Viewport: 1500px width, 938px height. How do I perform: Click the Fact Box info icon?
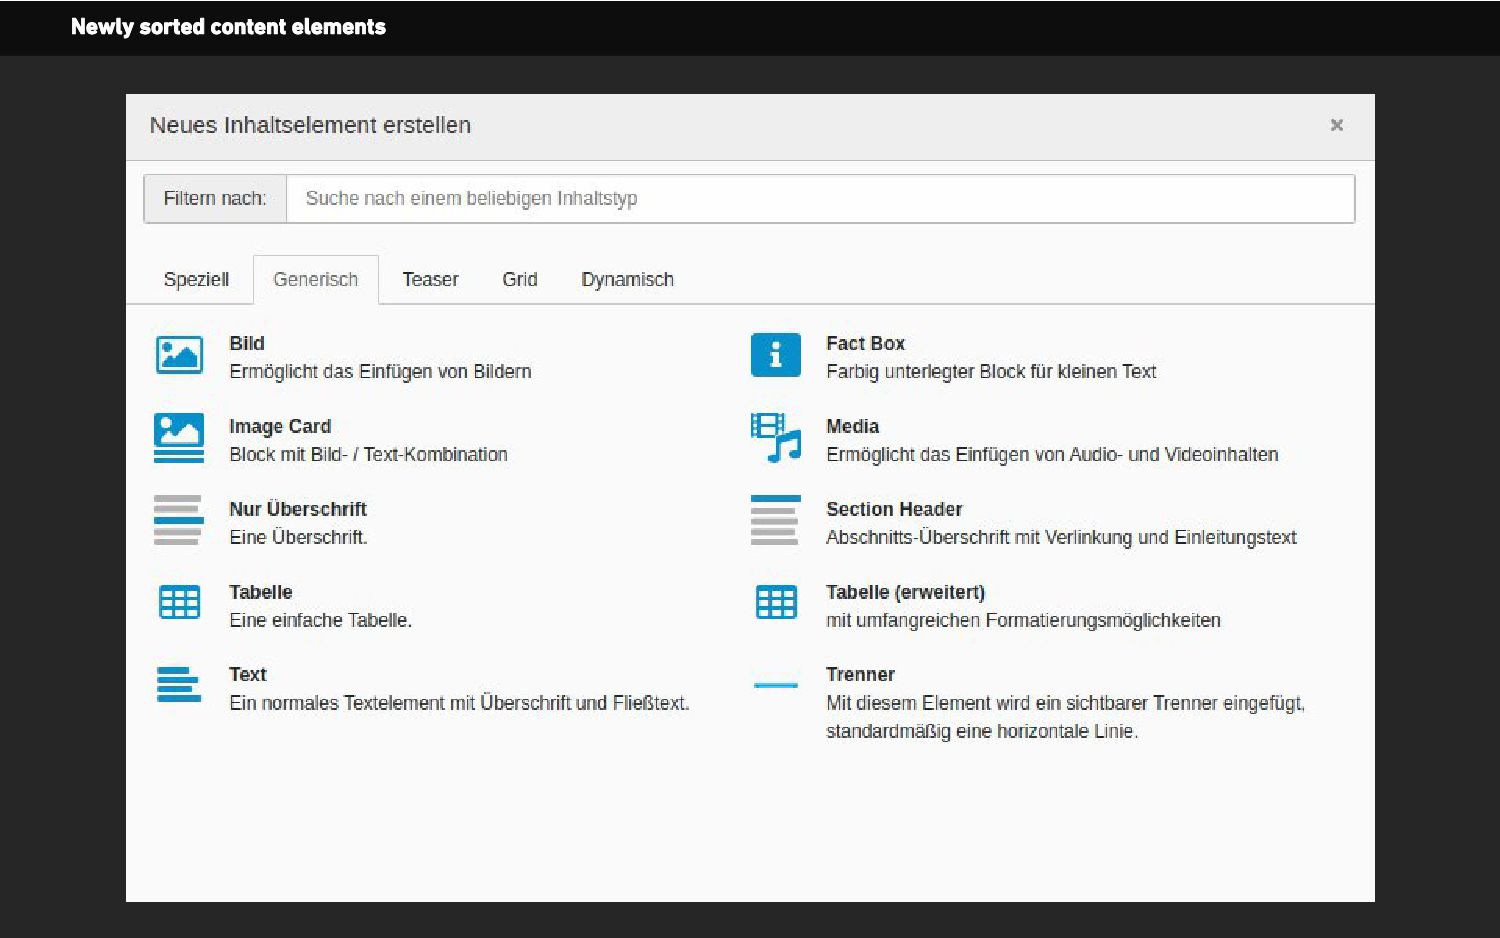point(775,355)
